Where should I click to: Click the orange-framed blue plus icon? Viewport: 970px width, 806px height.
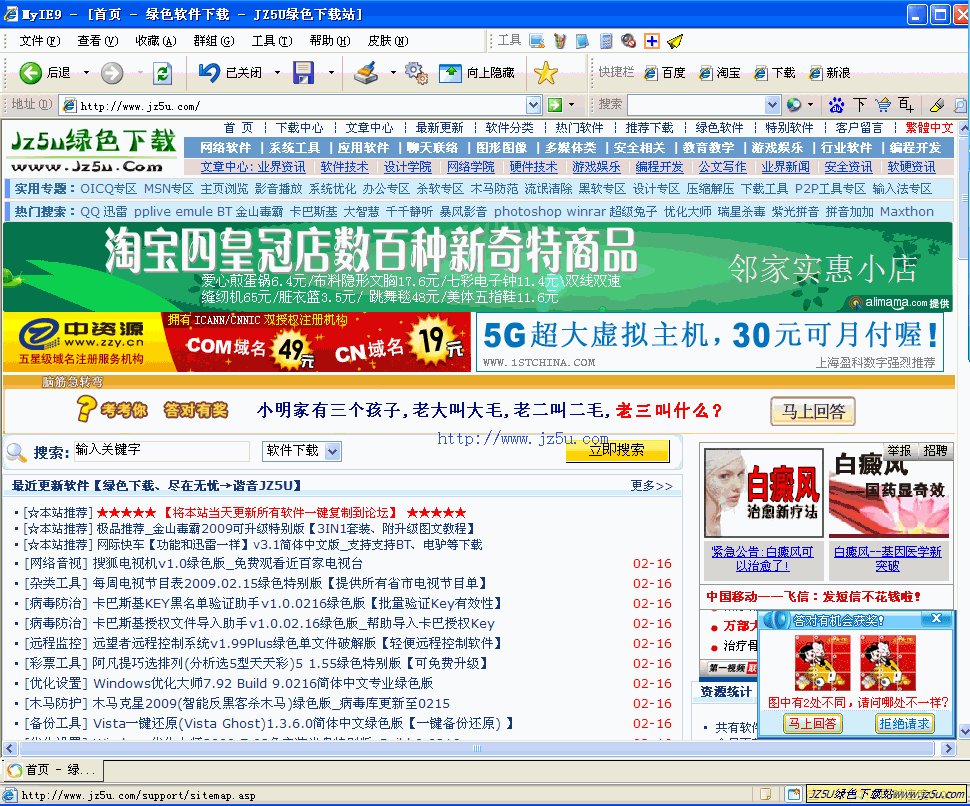point(652,41)
